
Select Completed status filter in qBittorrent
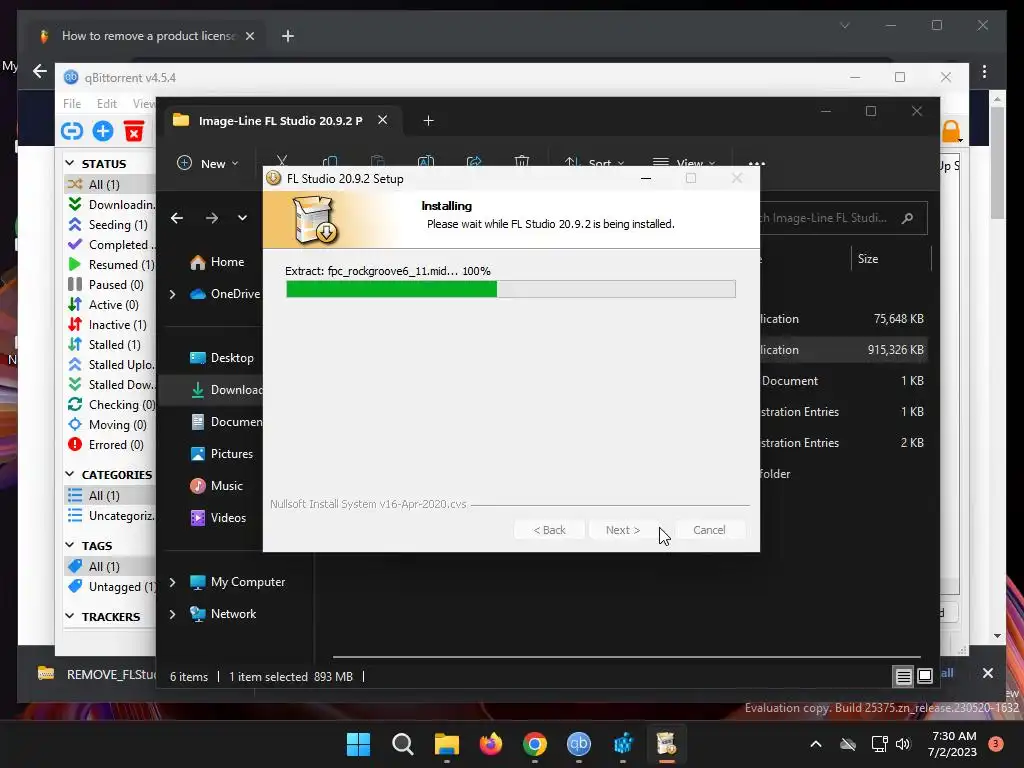click(111, 245)
